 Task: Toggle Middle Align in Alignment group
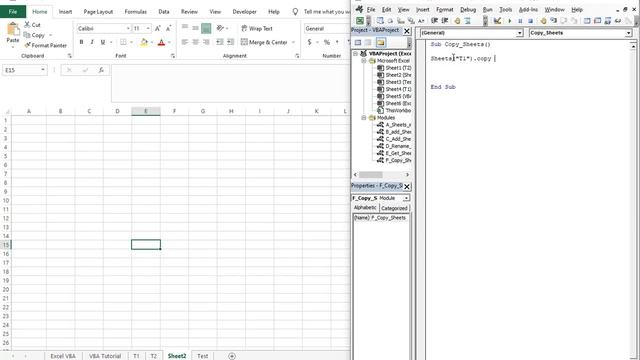[x=196, y=28]
